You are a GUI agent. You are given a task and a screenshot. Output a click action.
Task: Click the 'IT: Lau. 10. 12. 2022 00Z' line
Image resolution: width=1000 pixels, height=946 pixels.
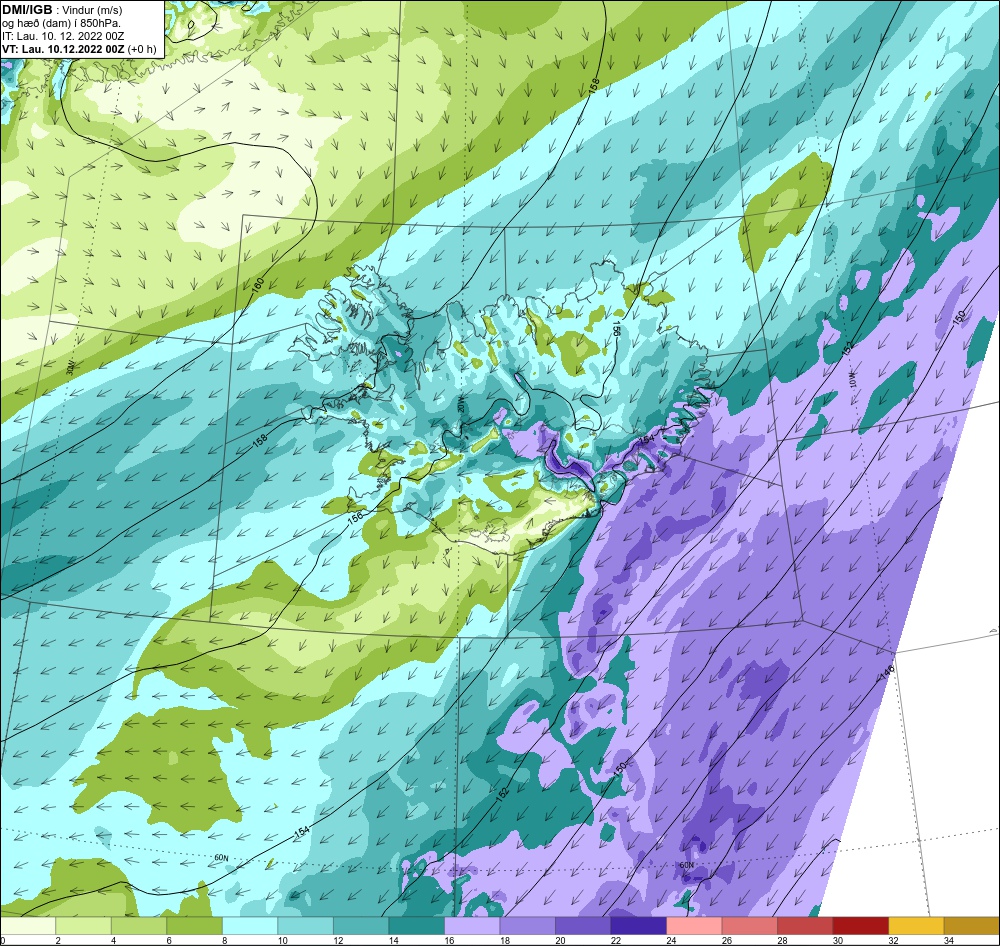pyautogui.click(x=63, y=36)
